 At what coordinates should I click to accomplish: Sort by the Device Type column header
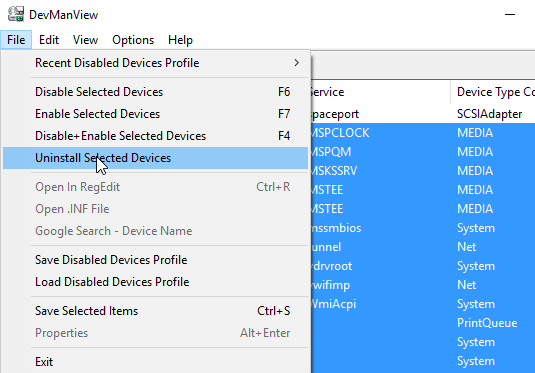tap(493, 92)
